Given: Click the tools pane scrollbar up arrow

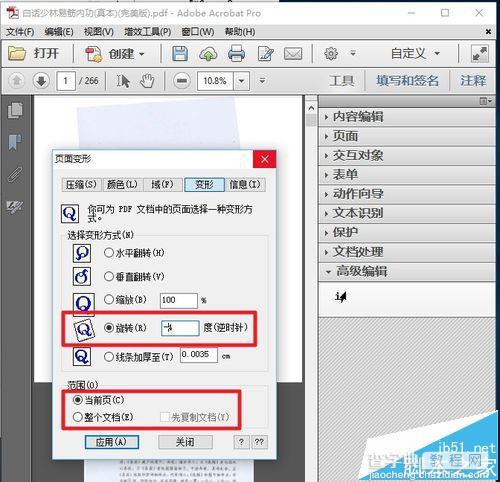Looking at the screenshot, I should click(x=311, y=108).
